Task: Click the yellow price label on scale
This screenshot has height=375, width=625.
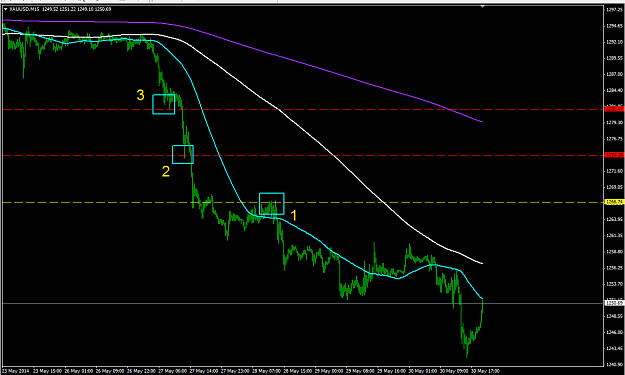Action: [614, 202]
